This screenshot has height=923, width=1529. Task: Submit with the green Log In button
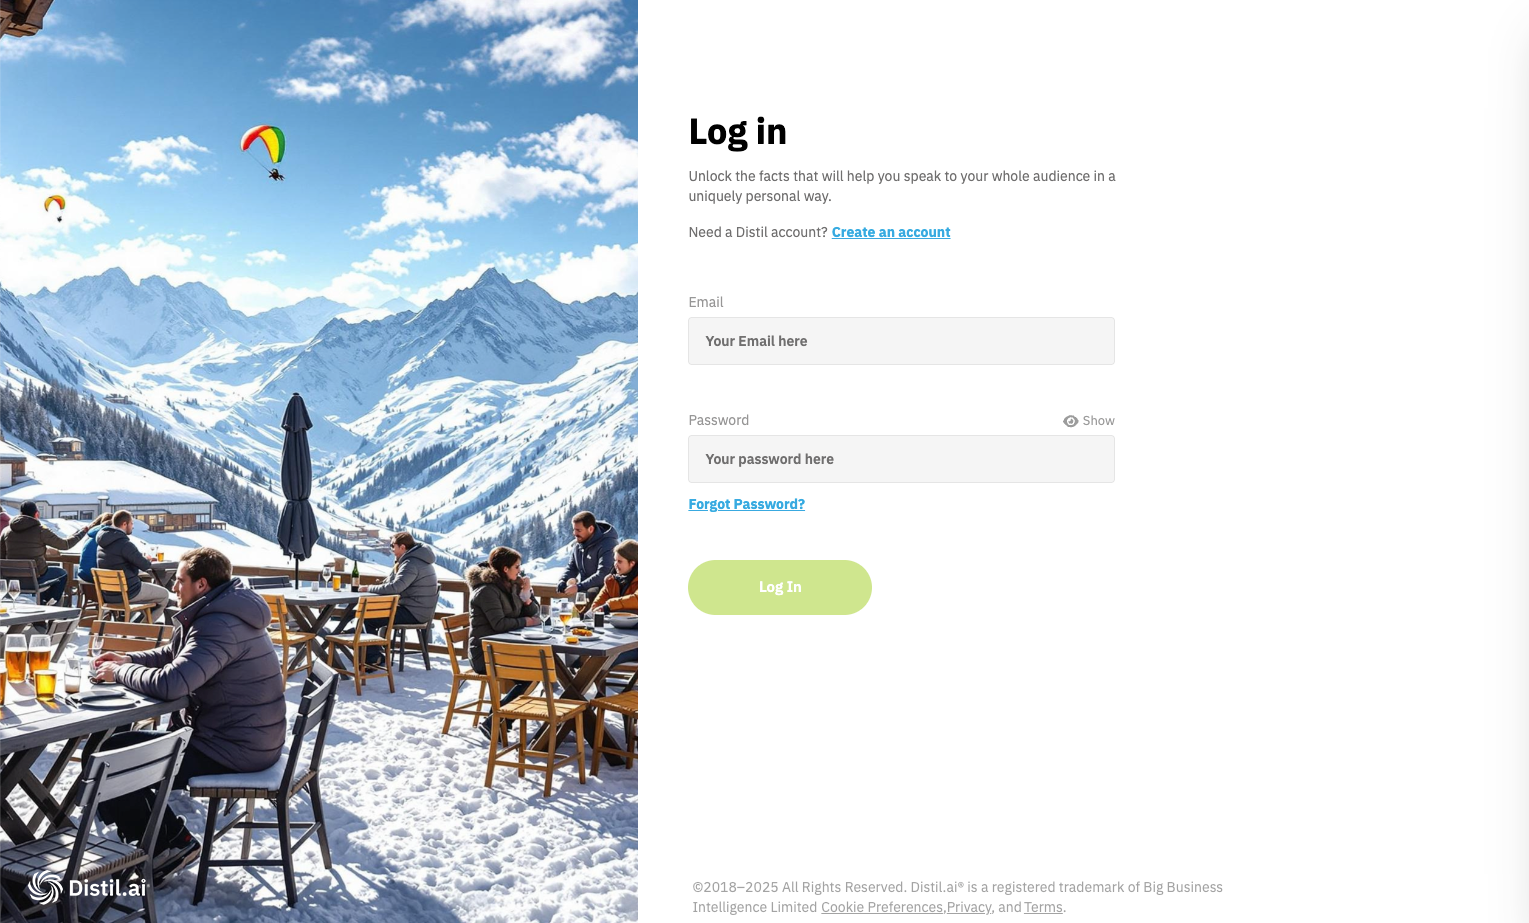[x=780, y=587]
